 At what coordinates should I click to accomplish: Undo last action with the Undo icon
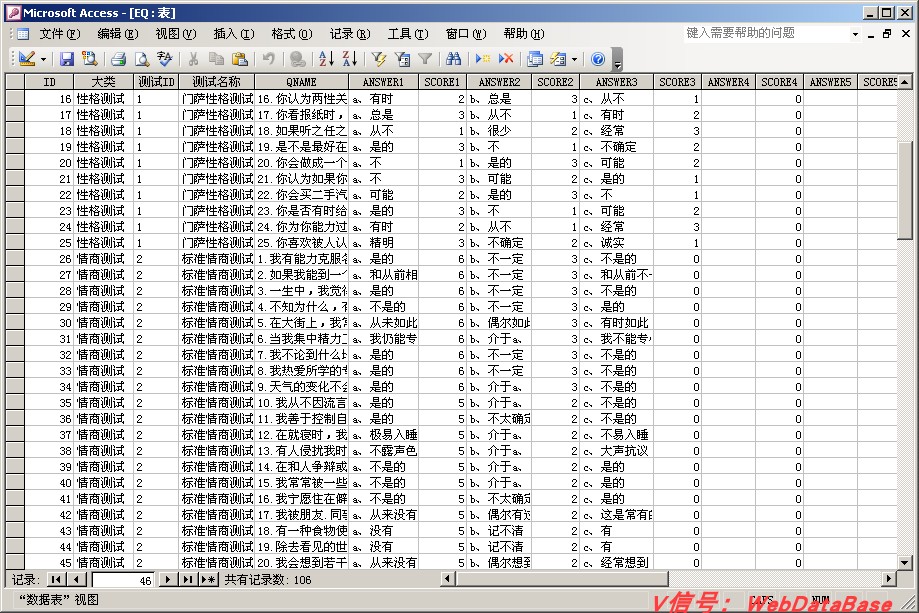pyautogui.click(x=268, y=59)
